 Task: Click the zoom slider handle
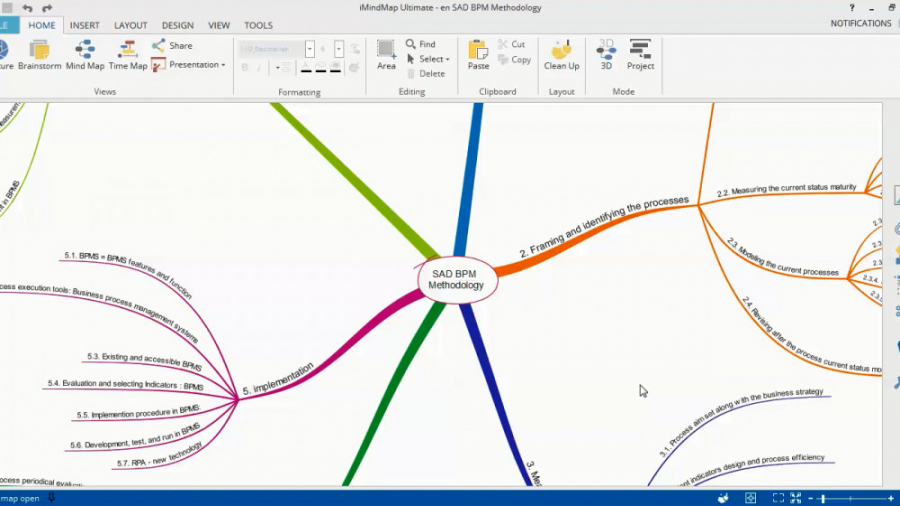[x=823, y=499]
